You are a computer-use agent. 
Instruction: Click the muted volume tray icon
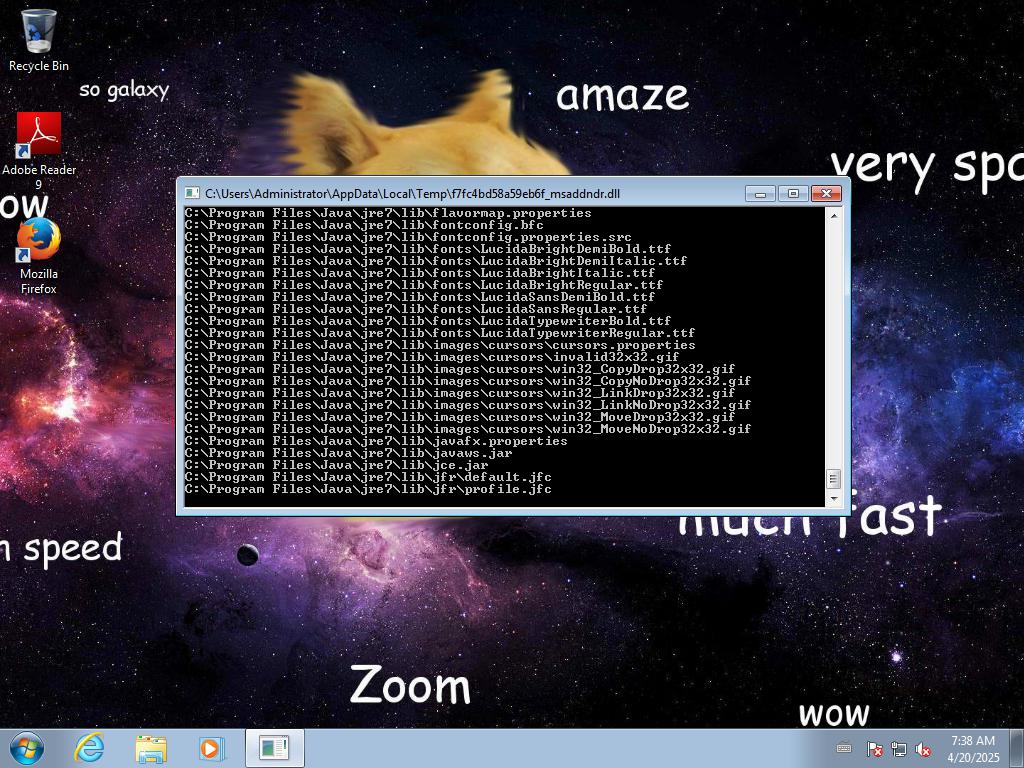tap(923, 748)
